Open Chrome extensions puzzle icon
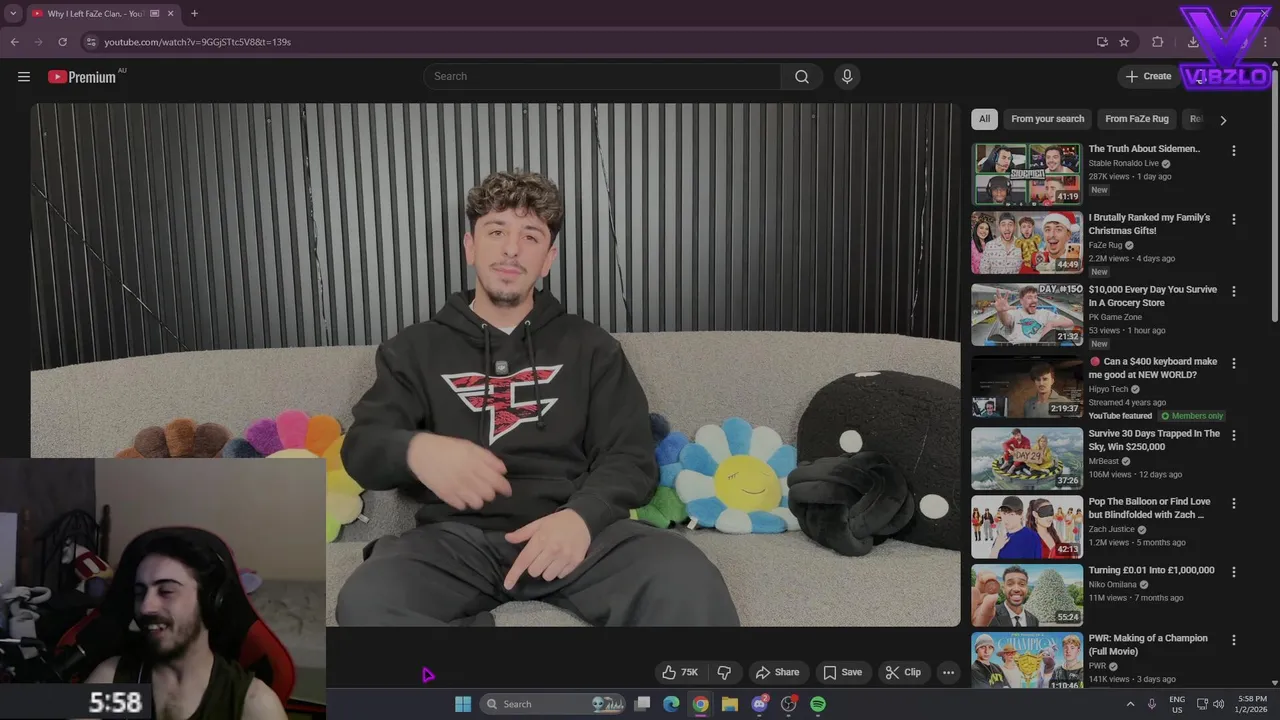Viewport: 1280px width, 720px height. click(1157, 42)
